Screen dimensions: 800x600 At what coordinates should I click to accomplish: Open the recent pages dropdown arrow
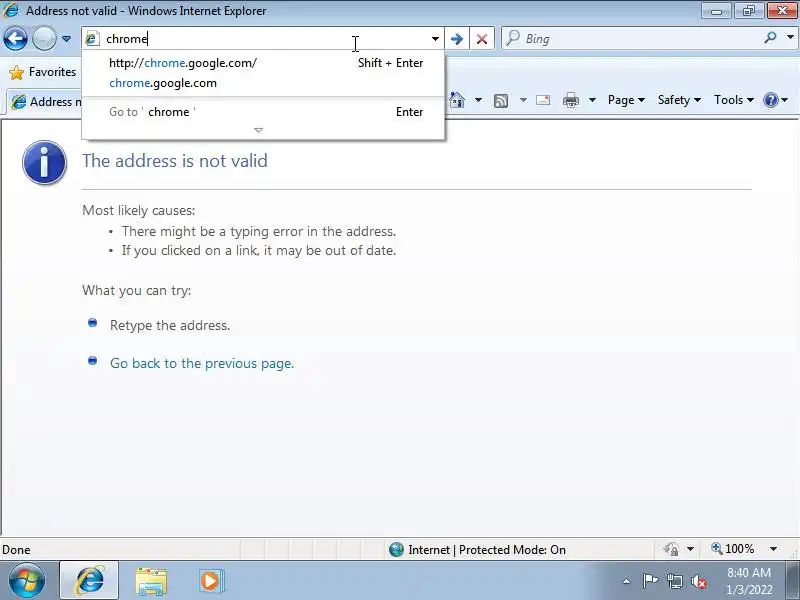[x=66, y=39]
